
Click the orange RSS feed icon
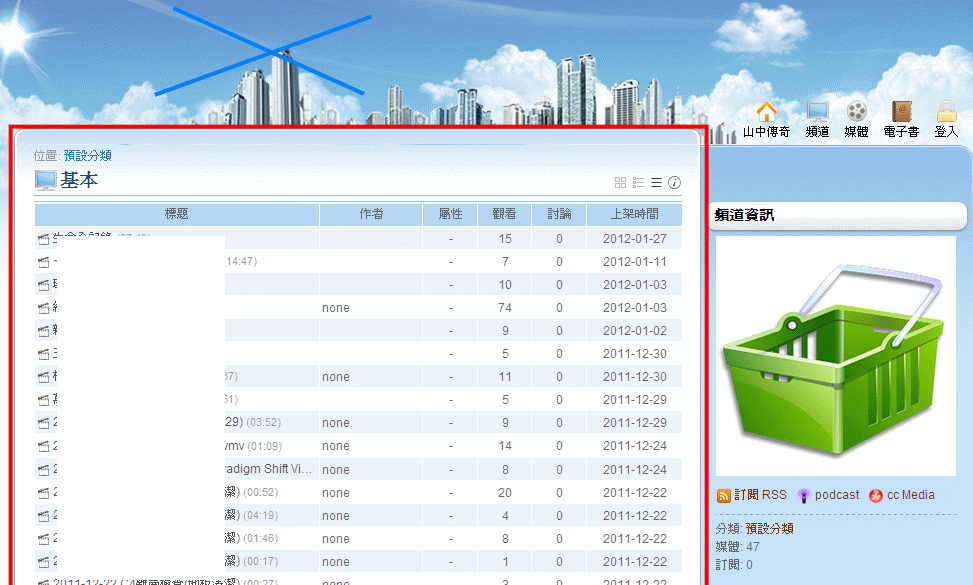[x=724, y=495]
